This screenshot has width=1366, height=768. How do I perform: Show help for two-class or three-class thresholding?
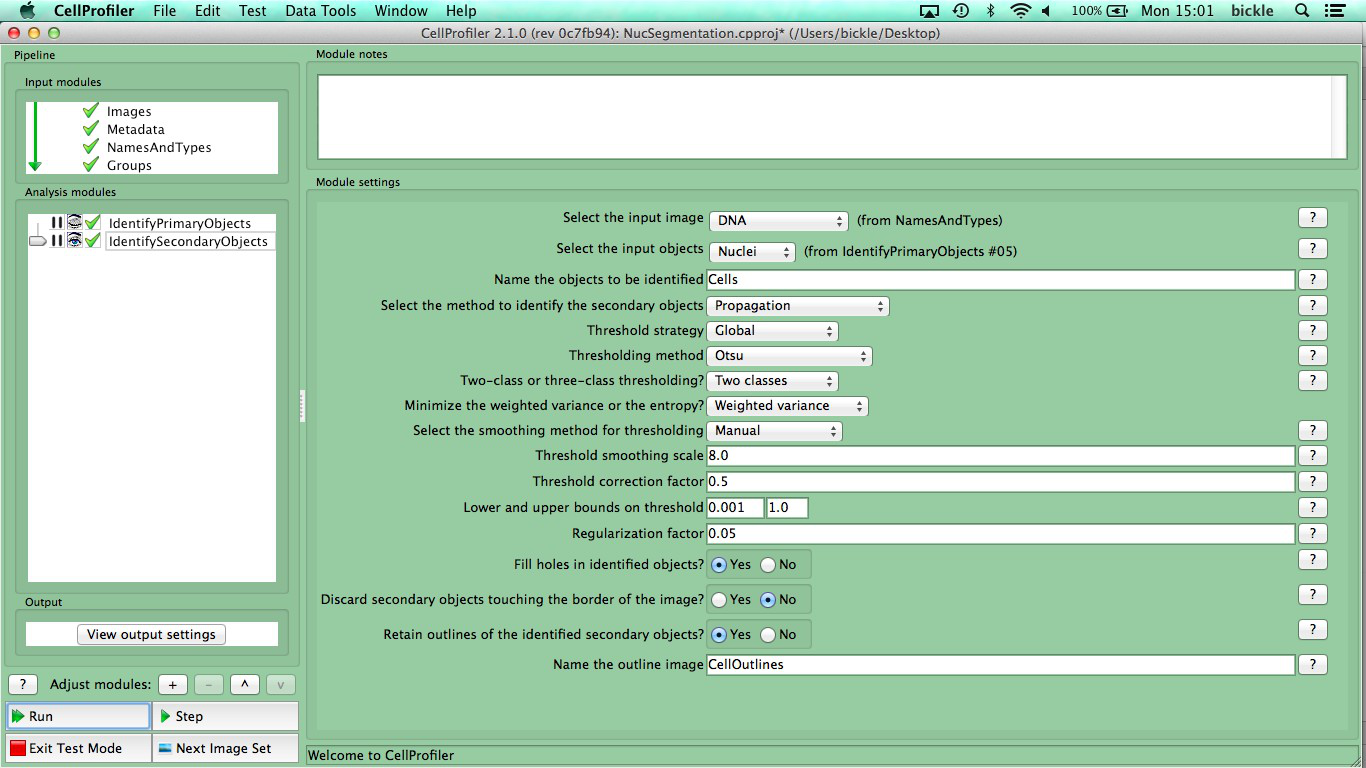(x=1312, y=380)
